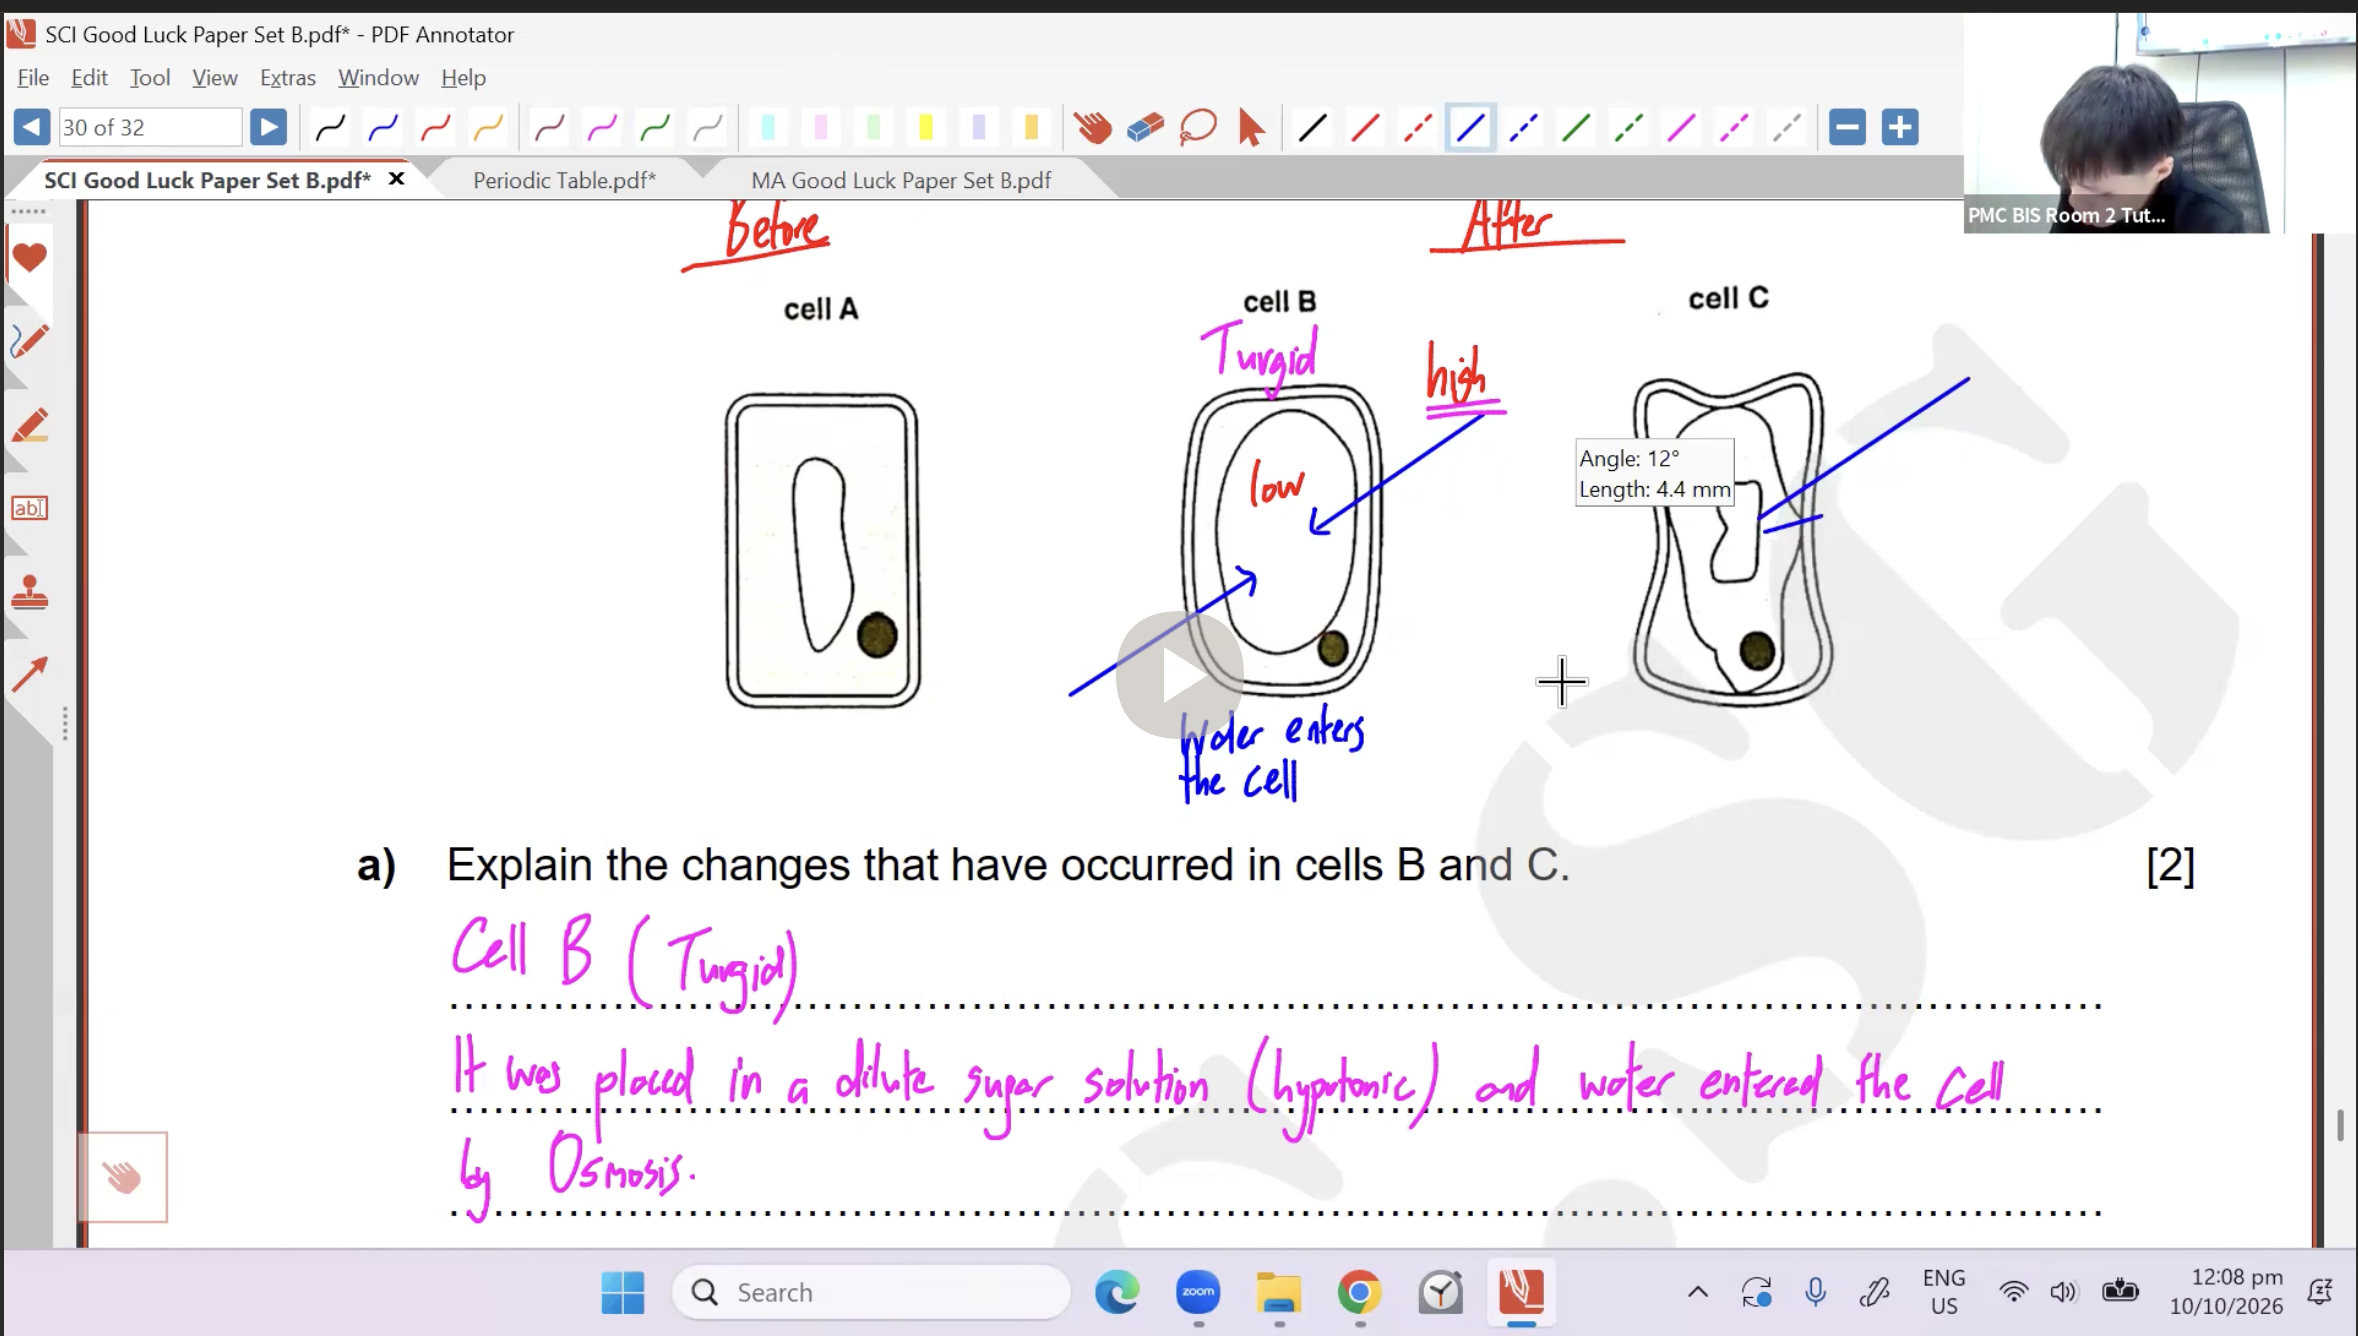Screen dimensions: 2358x1336
Task: Select the sidebar stamp tool
Action: coord(29,592)
